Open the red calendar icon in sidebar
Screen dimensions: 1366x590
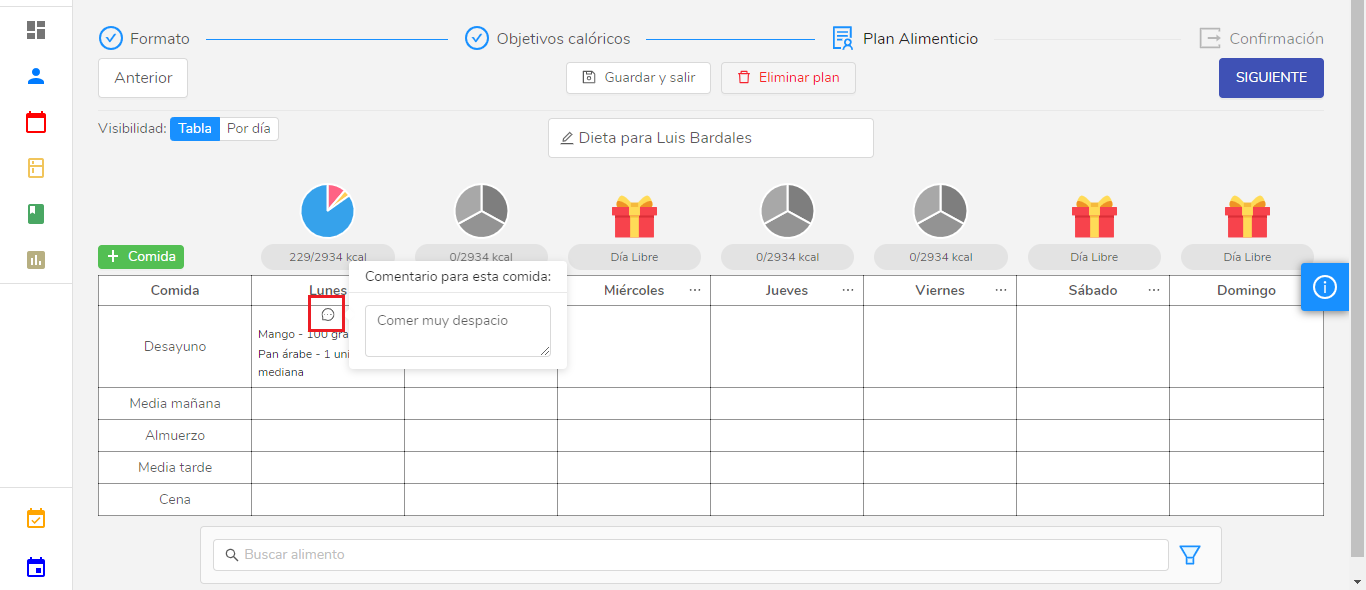tap(36, 122)
